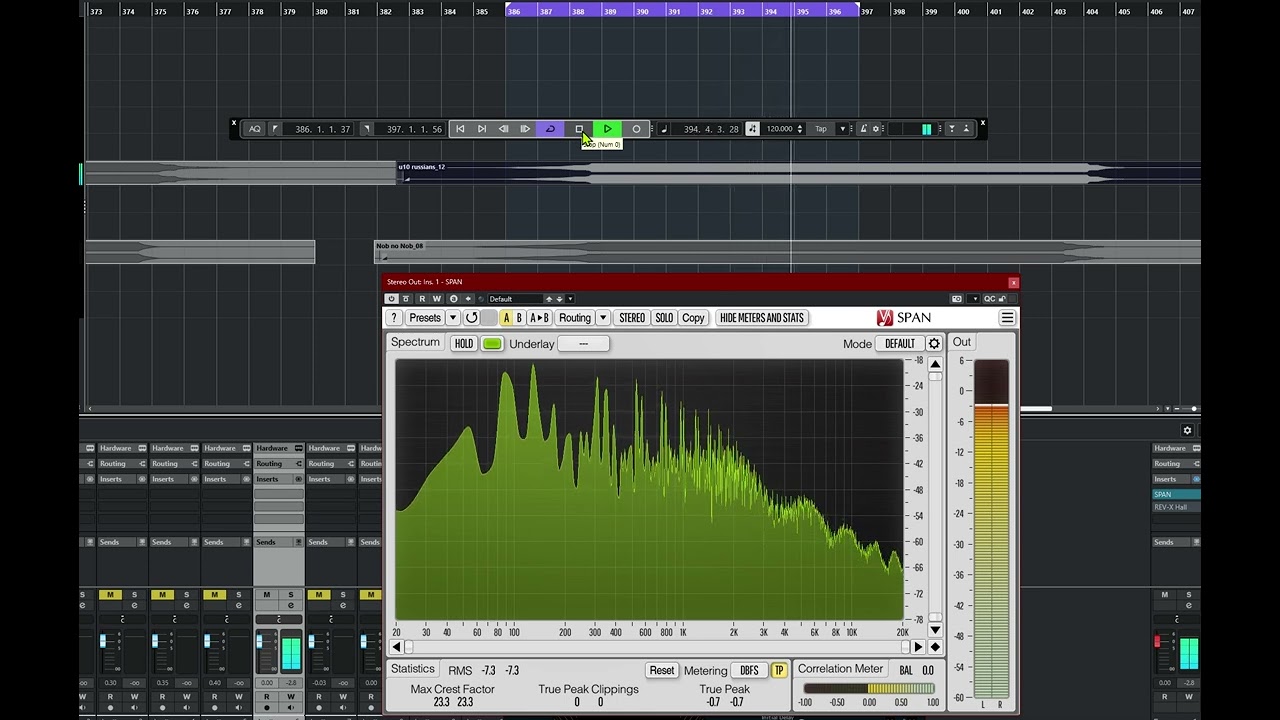Click the snapshot camera icon in SPAN header

(957, 299)
